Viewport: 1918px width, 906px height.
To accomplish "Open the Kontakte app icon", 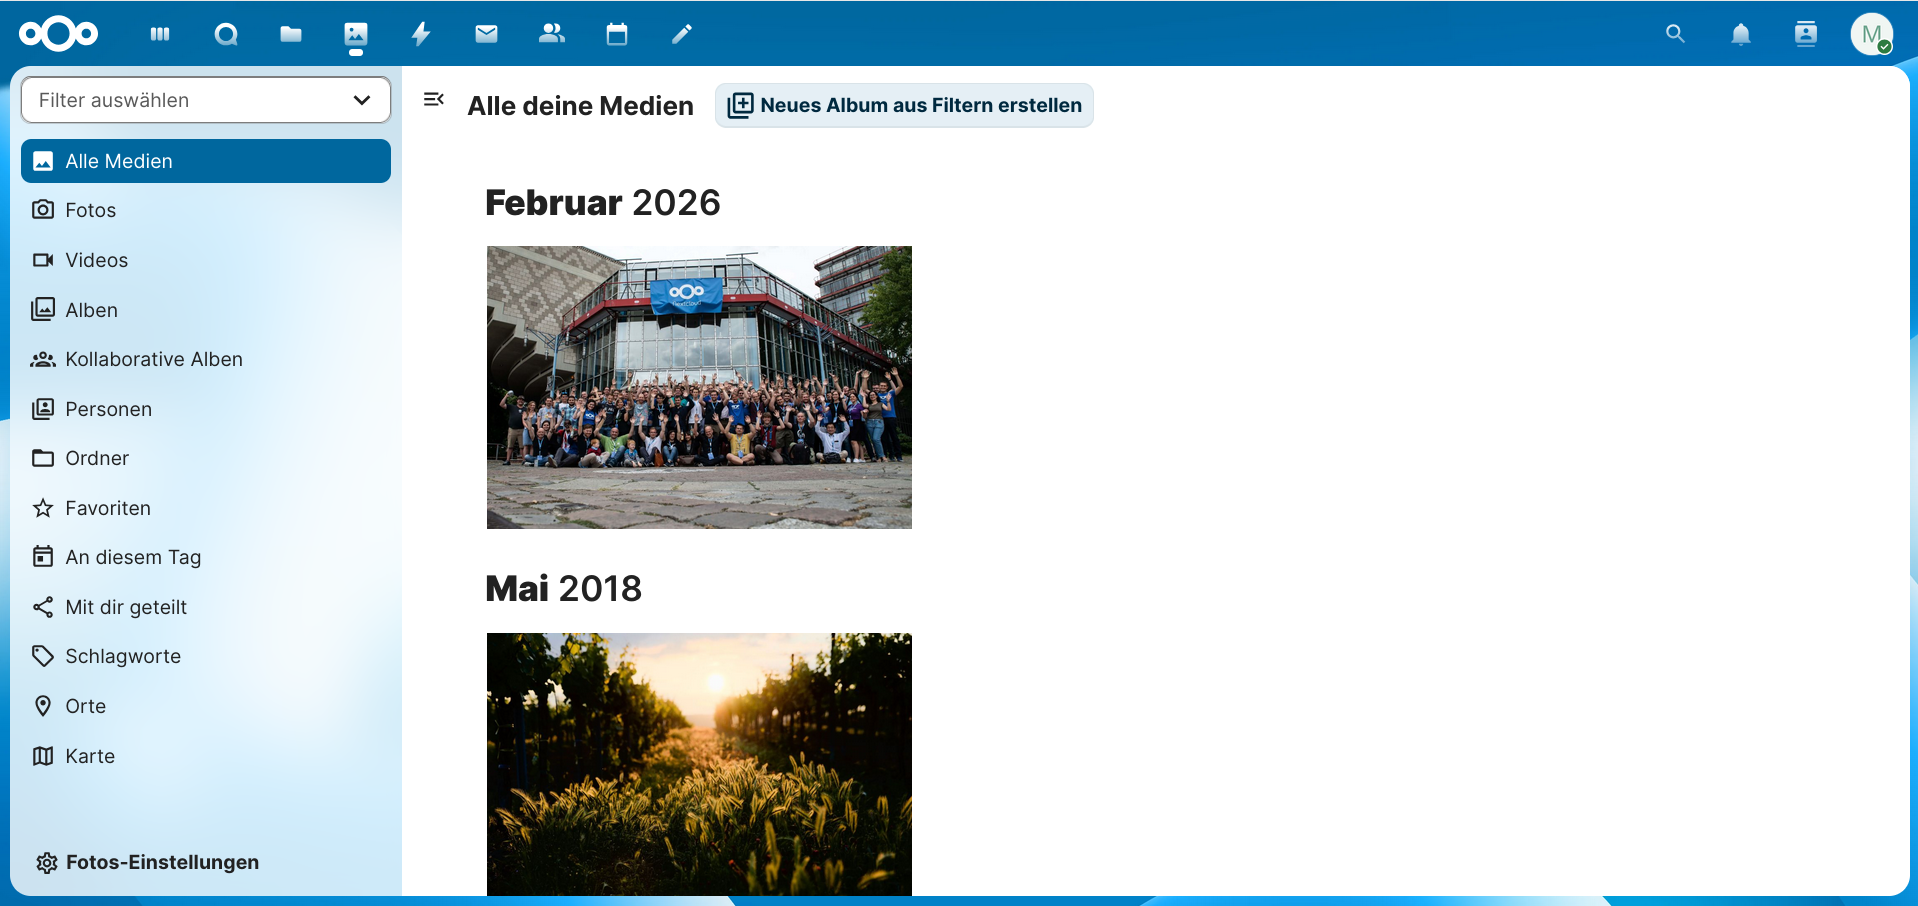I will coord(551,33).
